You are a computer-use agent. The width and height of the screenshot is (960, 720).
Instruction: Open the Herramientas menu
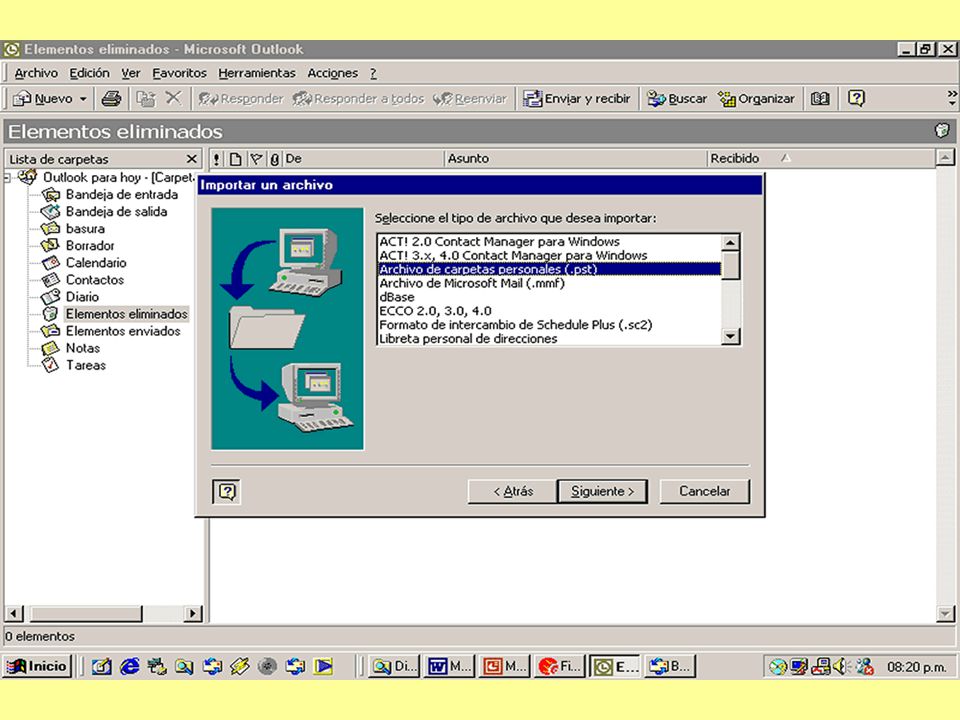click(257, 73)
